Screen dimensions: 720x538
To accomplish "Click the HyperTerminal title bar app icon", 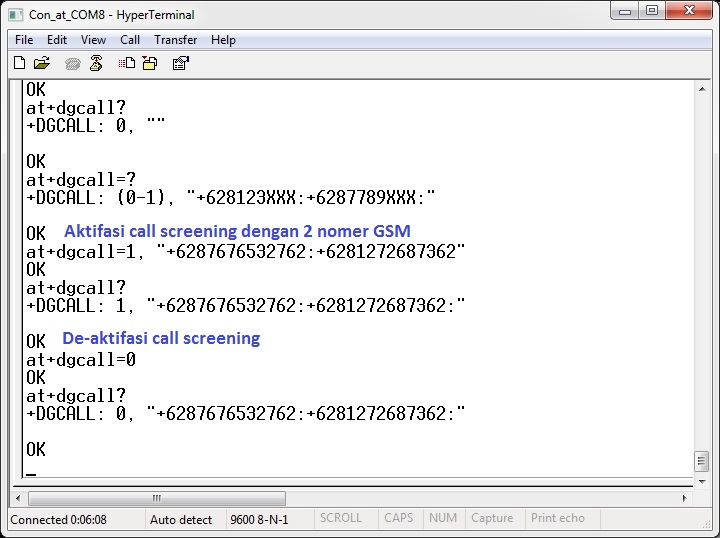I will 16,15.
